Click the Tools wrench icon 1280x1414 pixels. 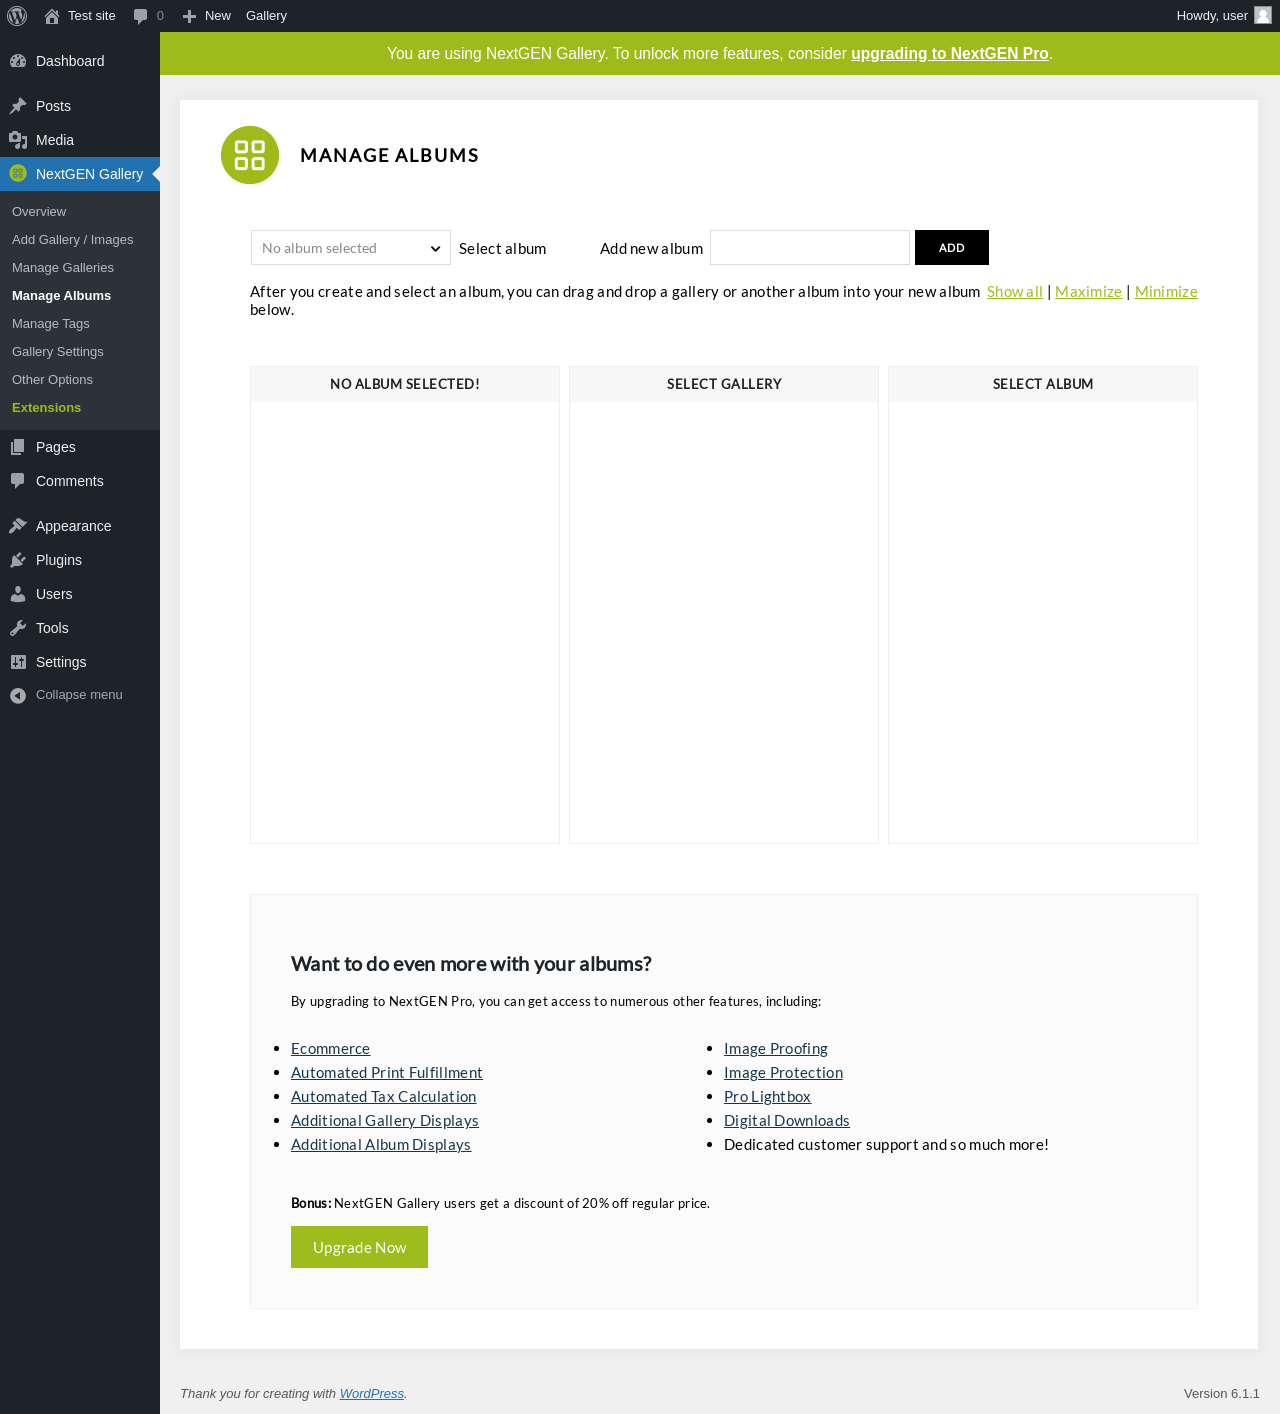[18, 628]
